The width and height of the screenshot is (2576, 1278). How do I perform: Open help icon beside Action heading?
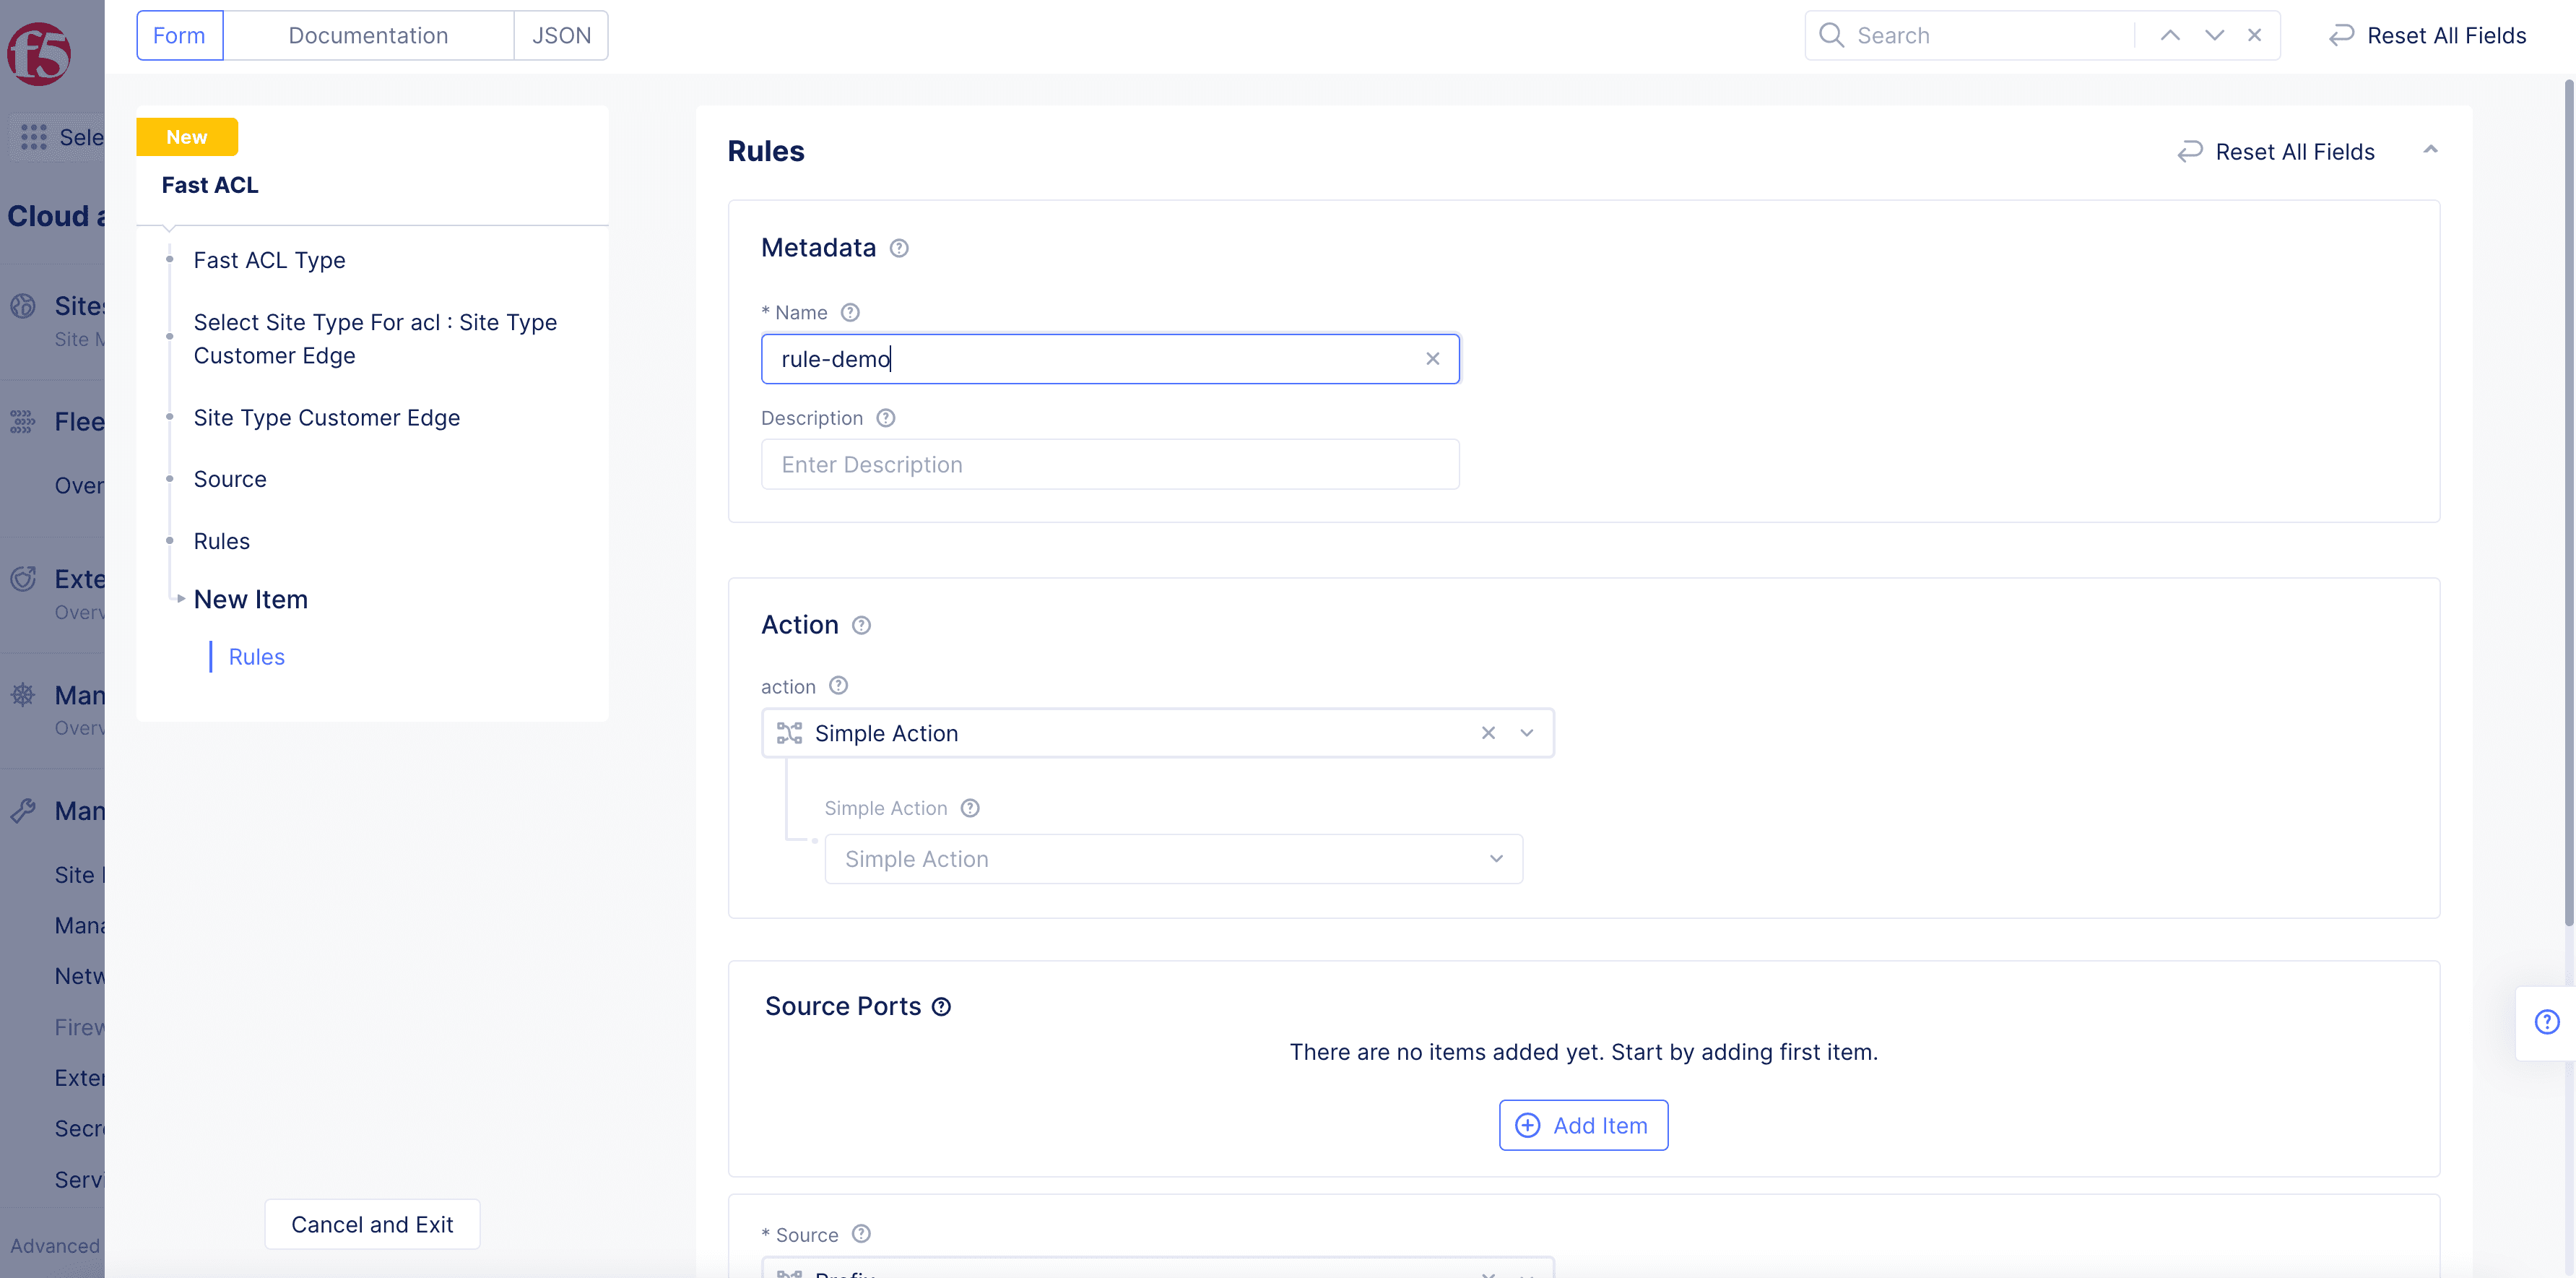[x=861, y=625]
